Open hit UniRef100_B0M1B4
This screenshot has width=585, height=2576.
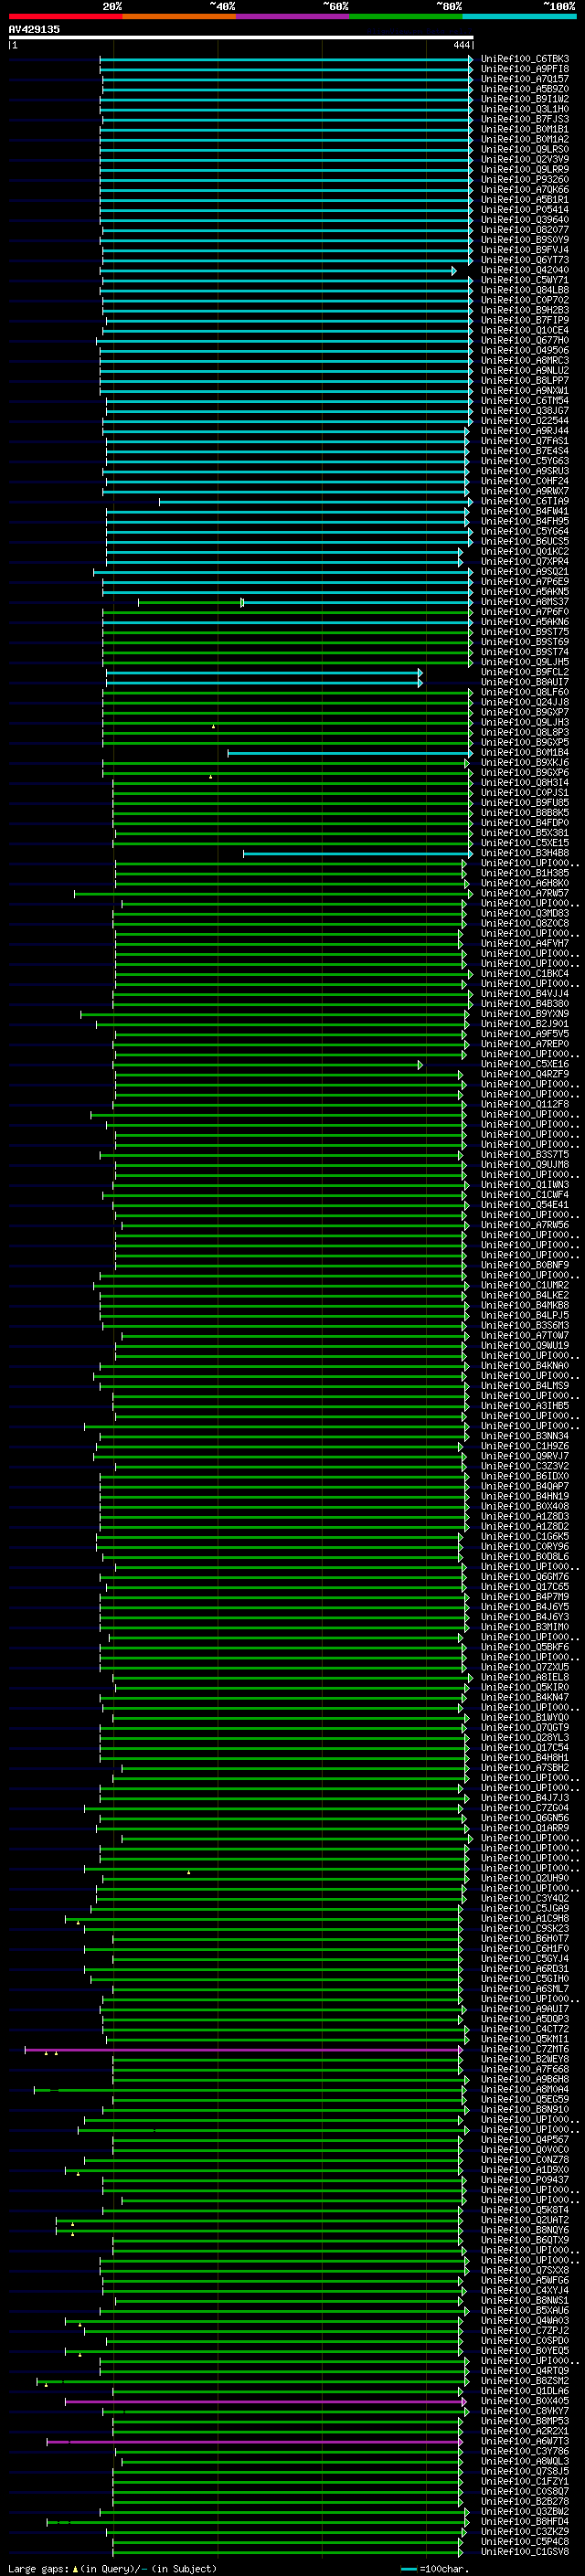click(525, 753)
